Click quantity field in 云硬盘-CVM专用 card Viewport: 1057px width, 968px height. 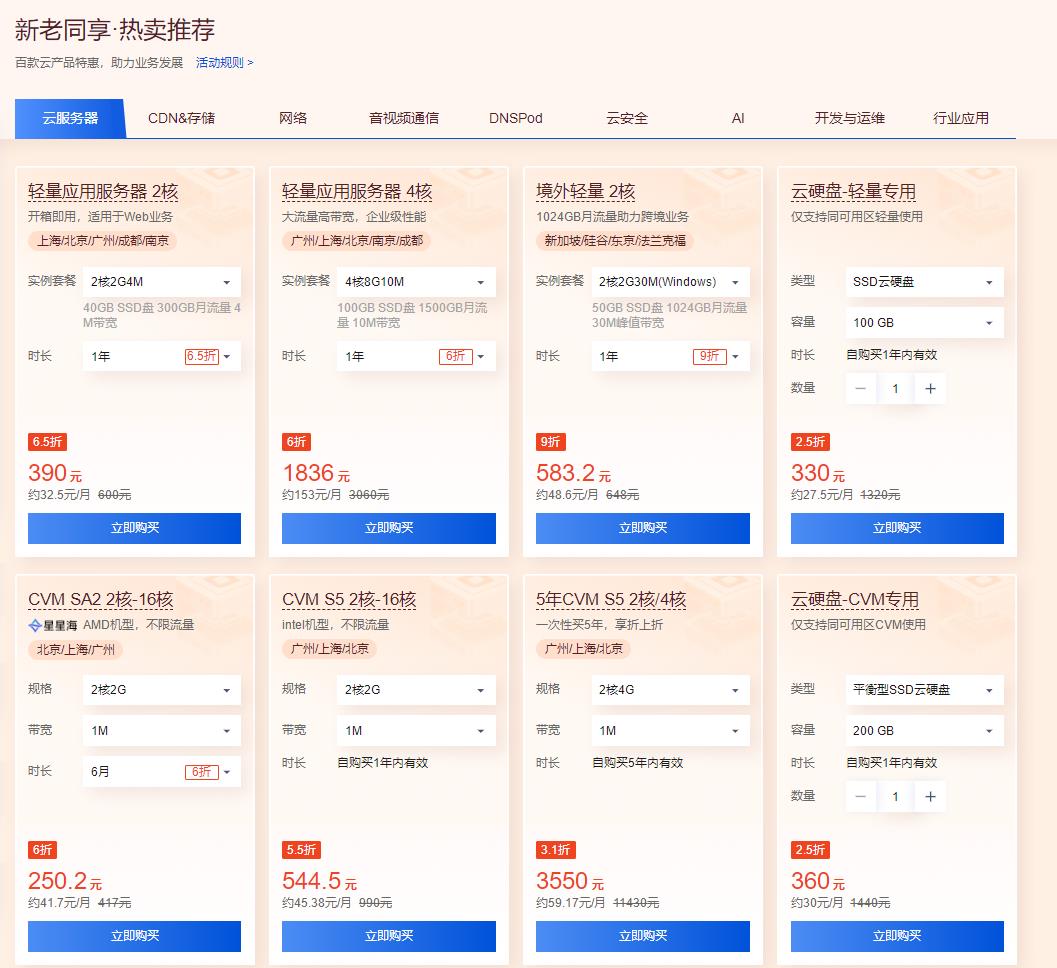[x=895, y=796]
